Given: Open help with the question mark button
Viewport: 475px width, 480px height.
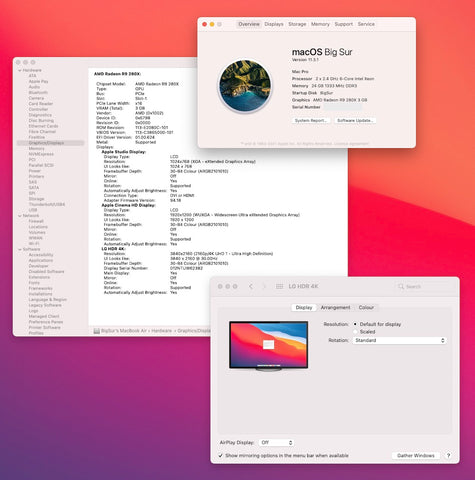Looking at the screenshot, I should tap(448, 455).
